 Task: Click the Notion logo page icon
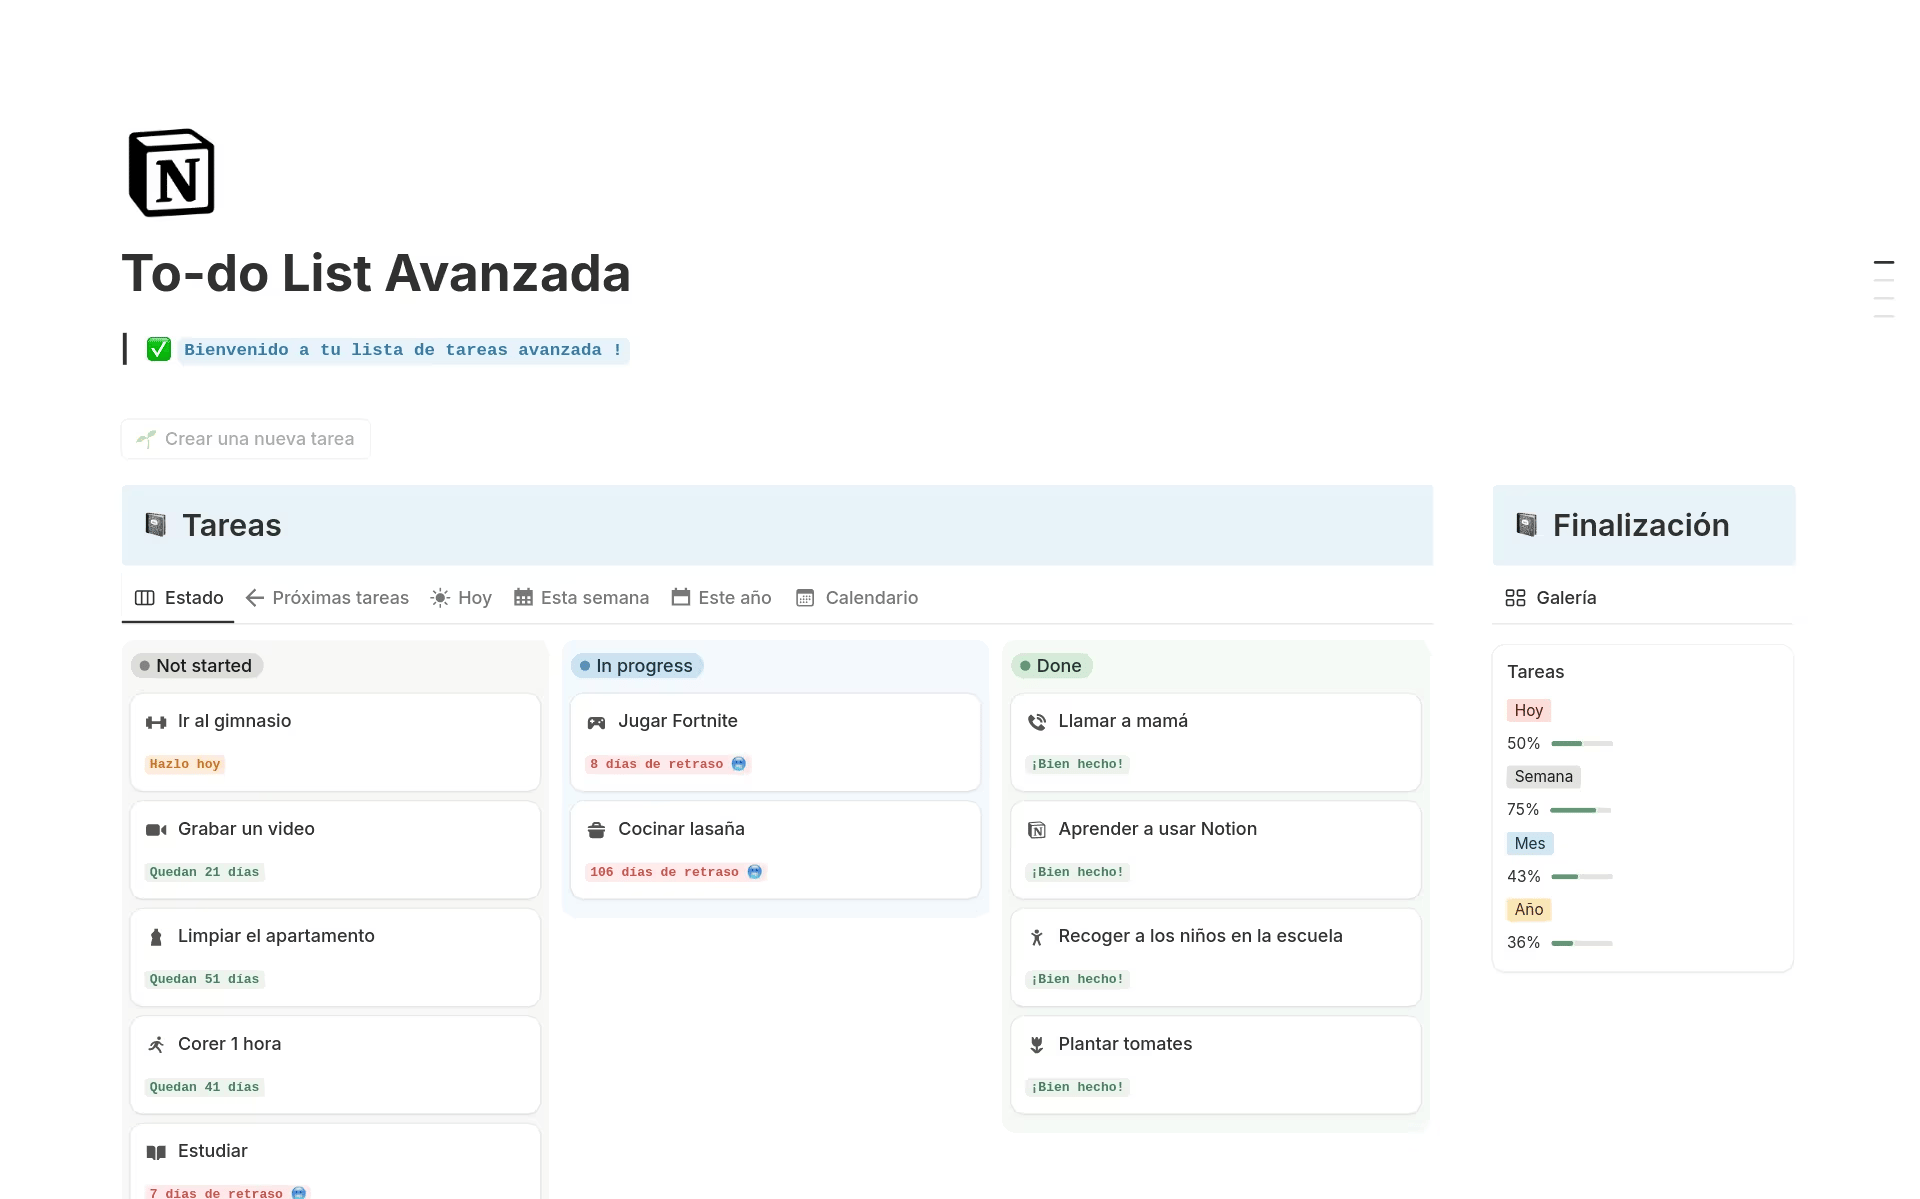tap(172, 172)
